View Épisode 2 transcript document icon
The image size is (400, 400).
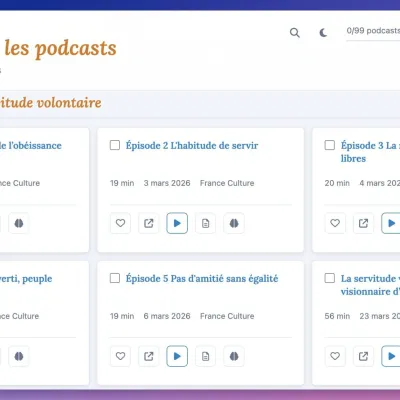[x=206, y=223]
